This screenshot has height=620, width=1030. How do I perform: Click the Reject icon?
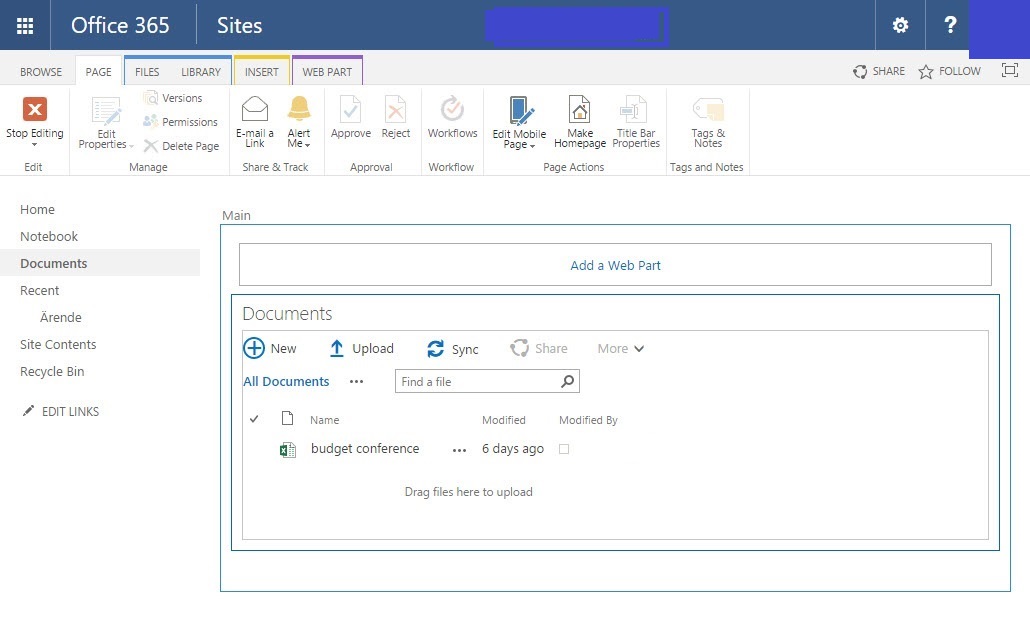[395, 110]
